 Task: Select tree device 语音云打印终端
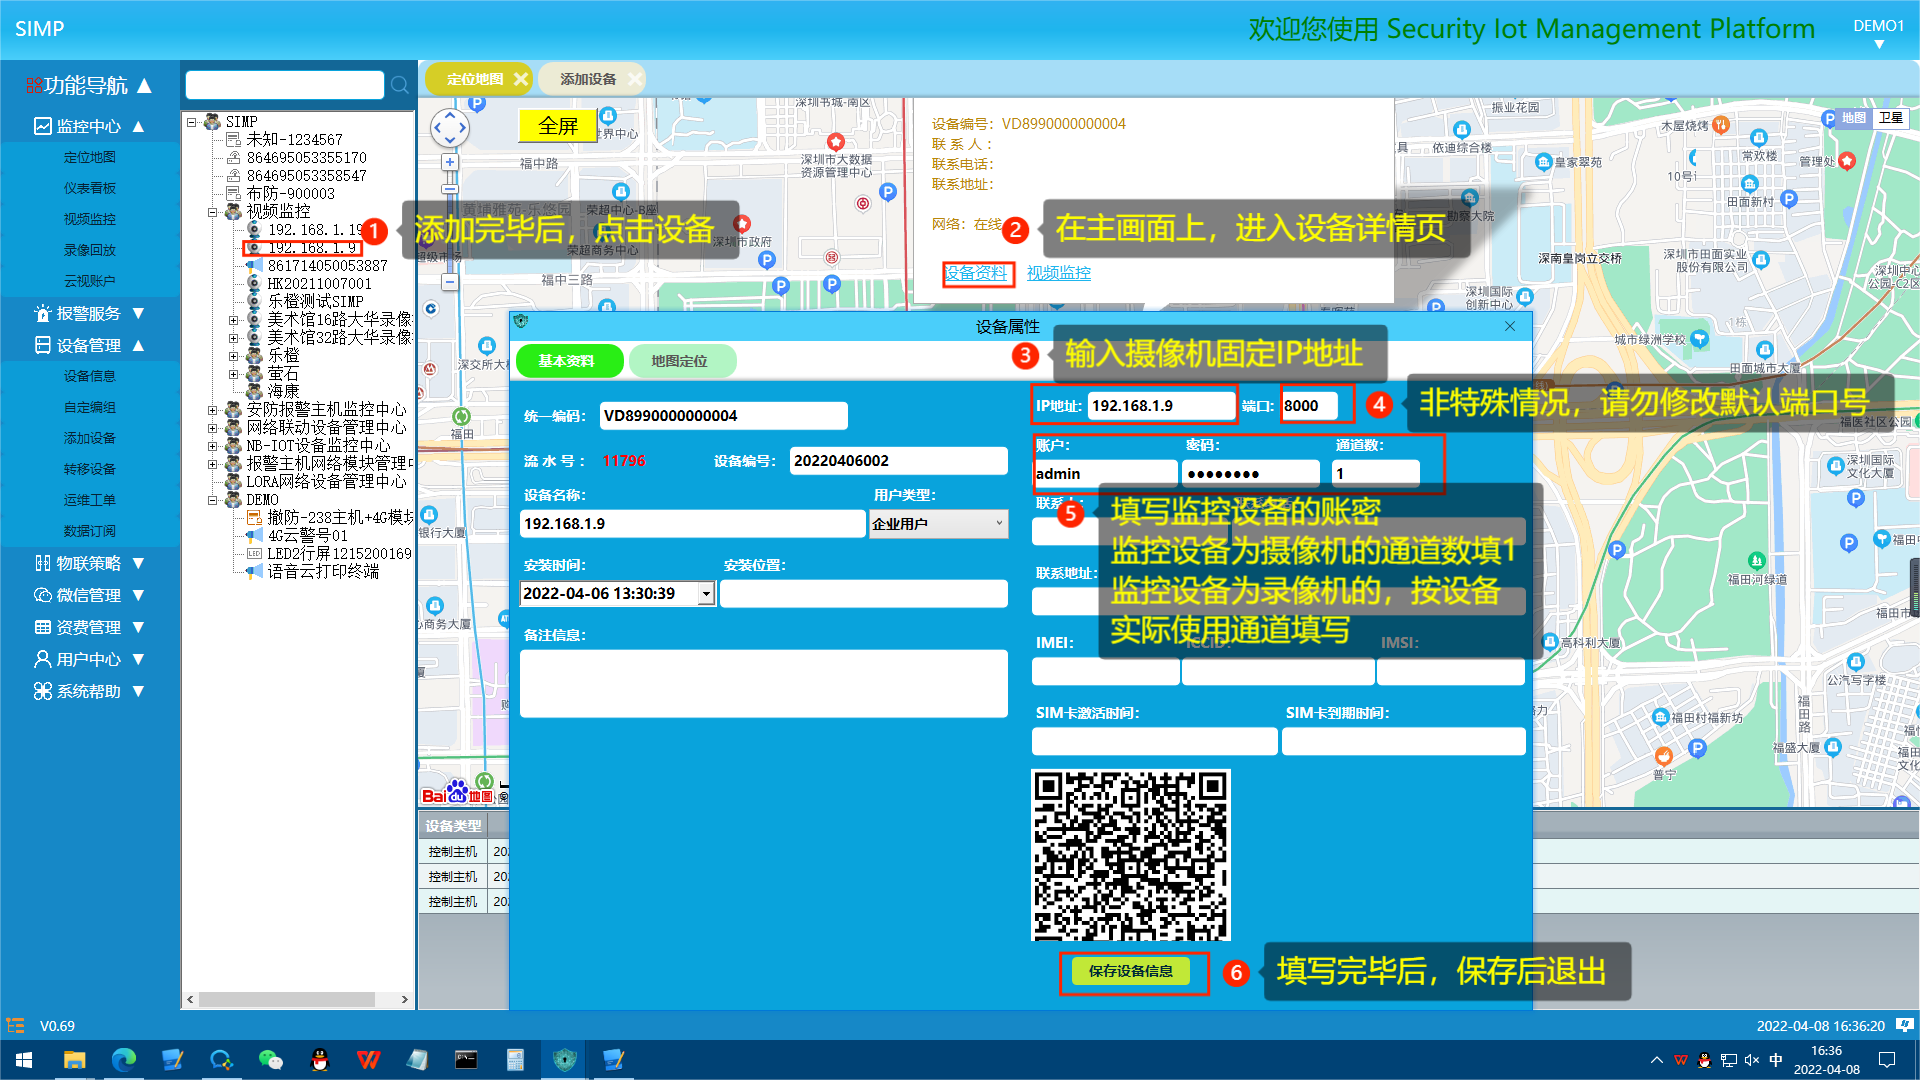(x=323, y=572)
